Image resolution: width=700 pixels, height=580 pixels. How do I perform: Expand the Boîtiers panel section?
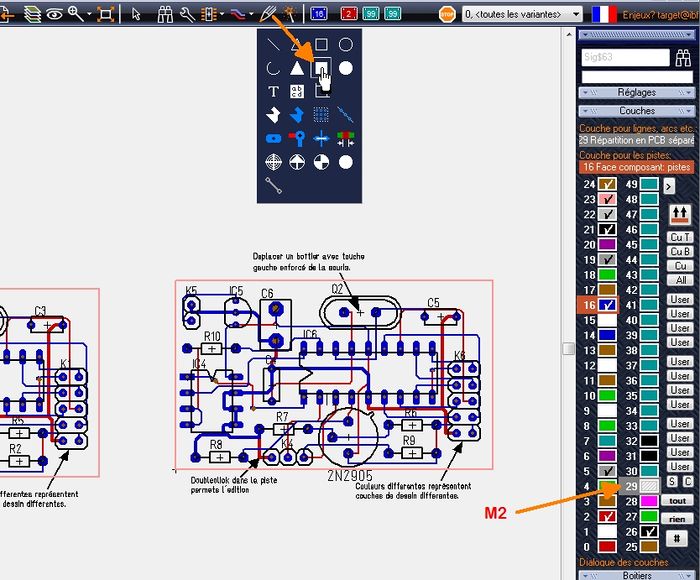636,575
